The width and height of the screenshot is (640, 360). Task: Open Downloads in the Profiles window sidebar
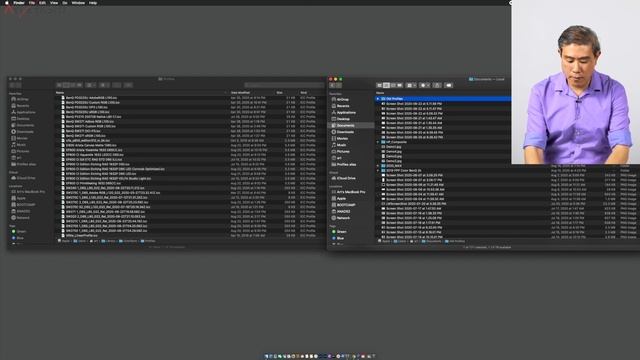coord(22,132)
